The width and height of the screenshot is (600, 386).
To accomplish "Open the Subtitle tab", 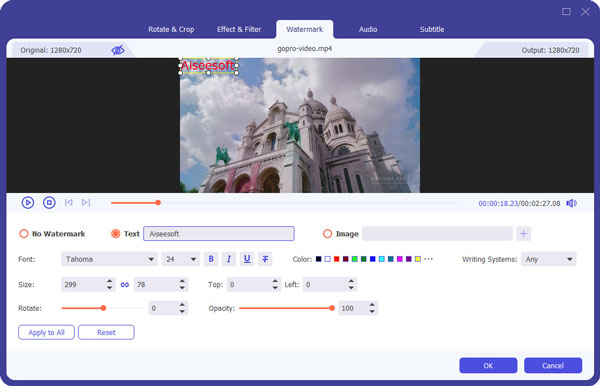I will 432,29.
